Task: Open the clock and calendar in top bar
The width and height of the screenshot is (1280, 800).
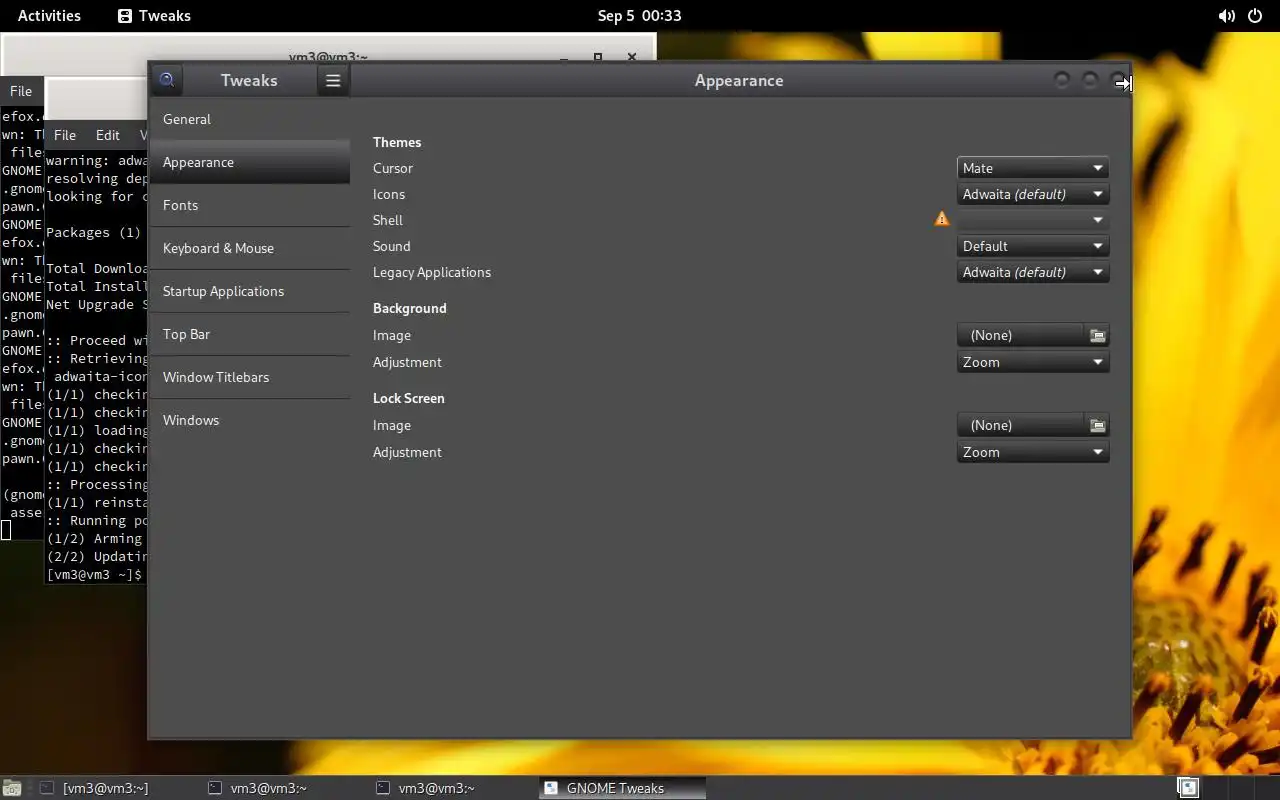Action: pyautogui.click(x=639, y=16)
